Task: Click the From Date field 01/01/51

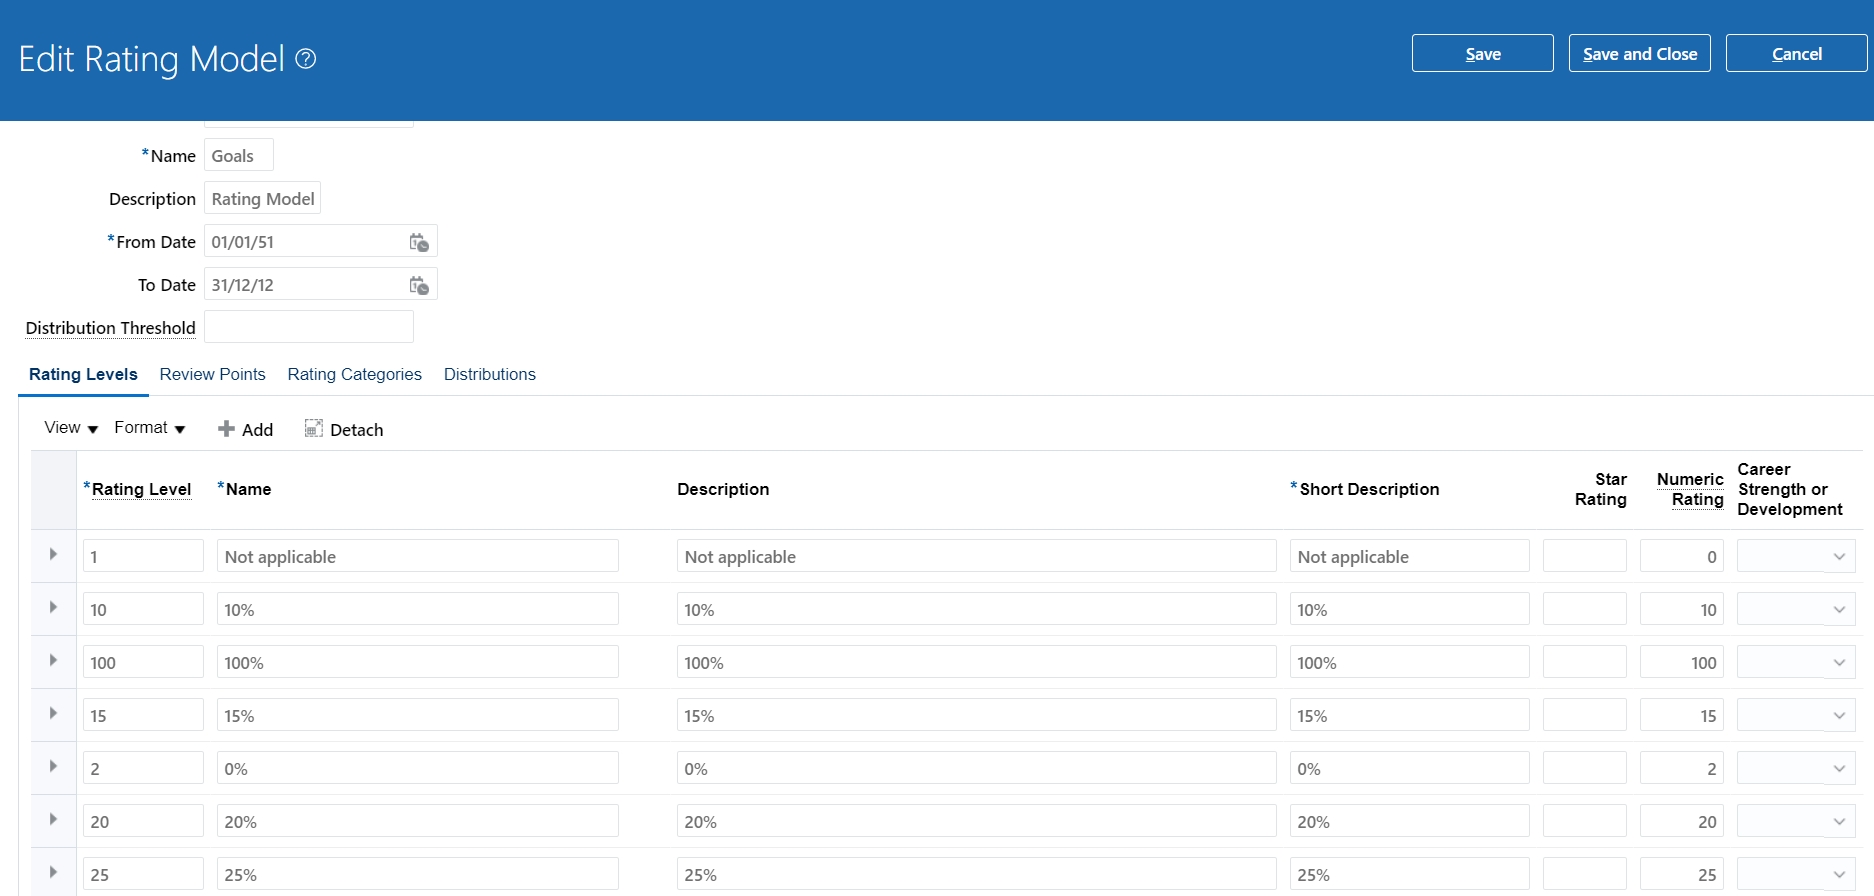Action: pos(303,241)
